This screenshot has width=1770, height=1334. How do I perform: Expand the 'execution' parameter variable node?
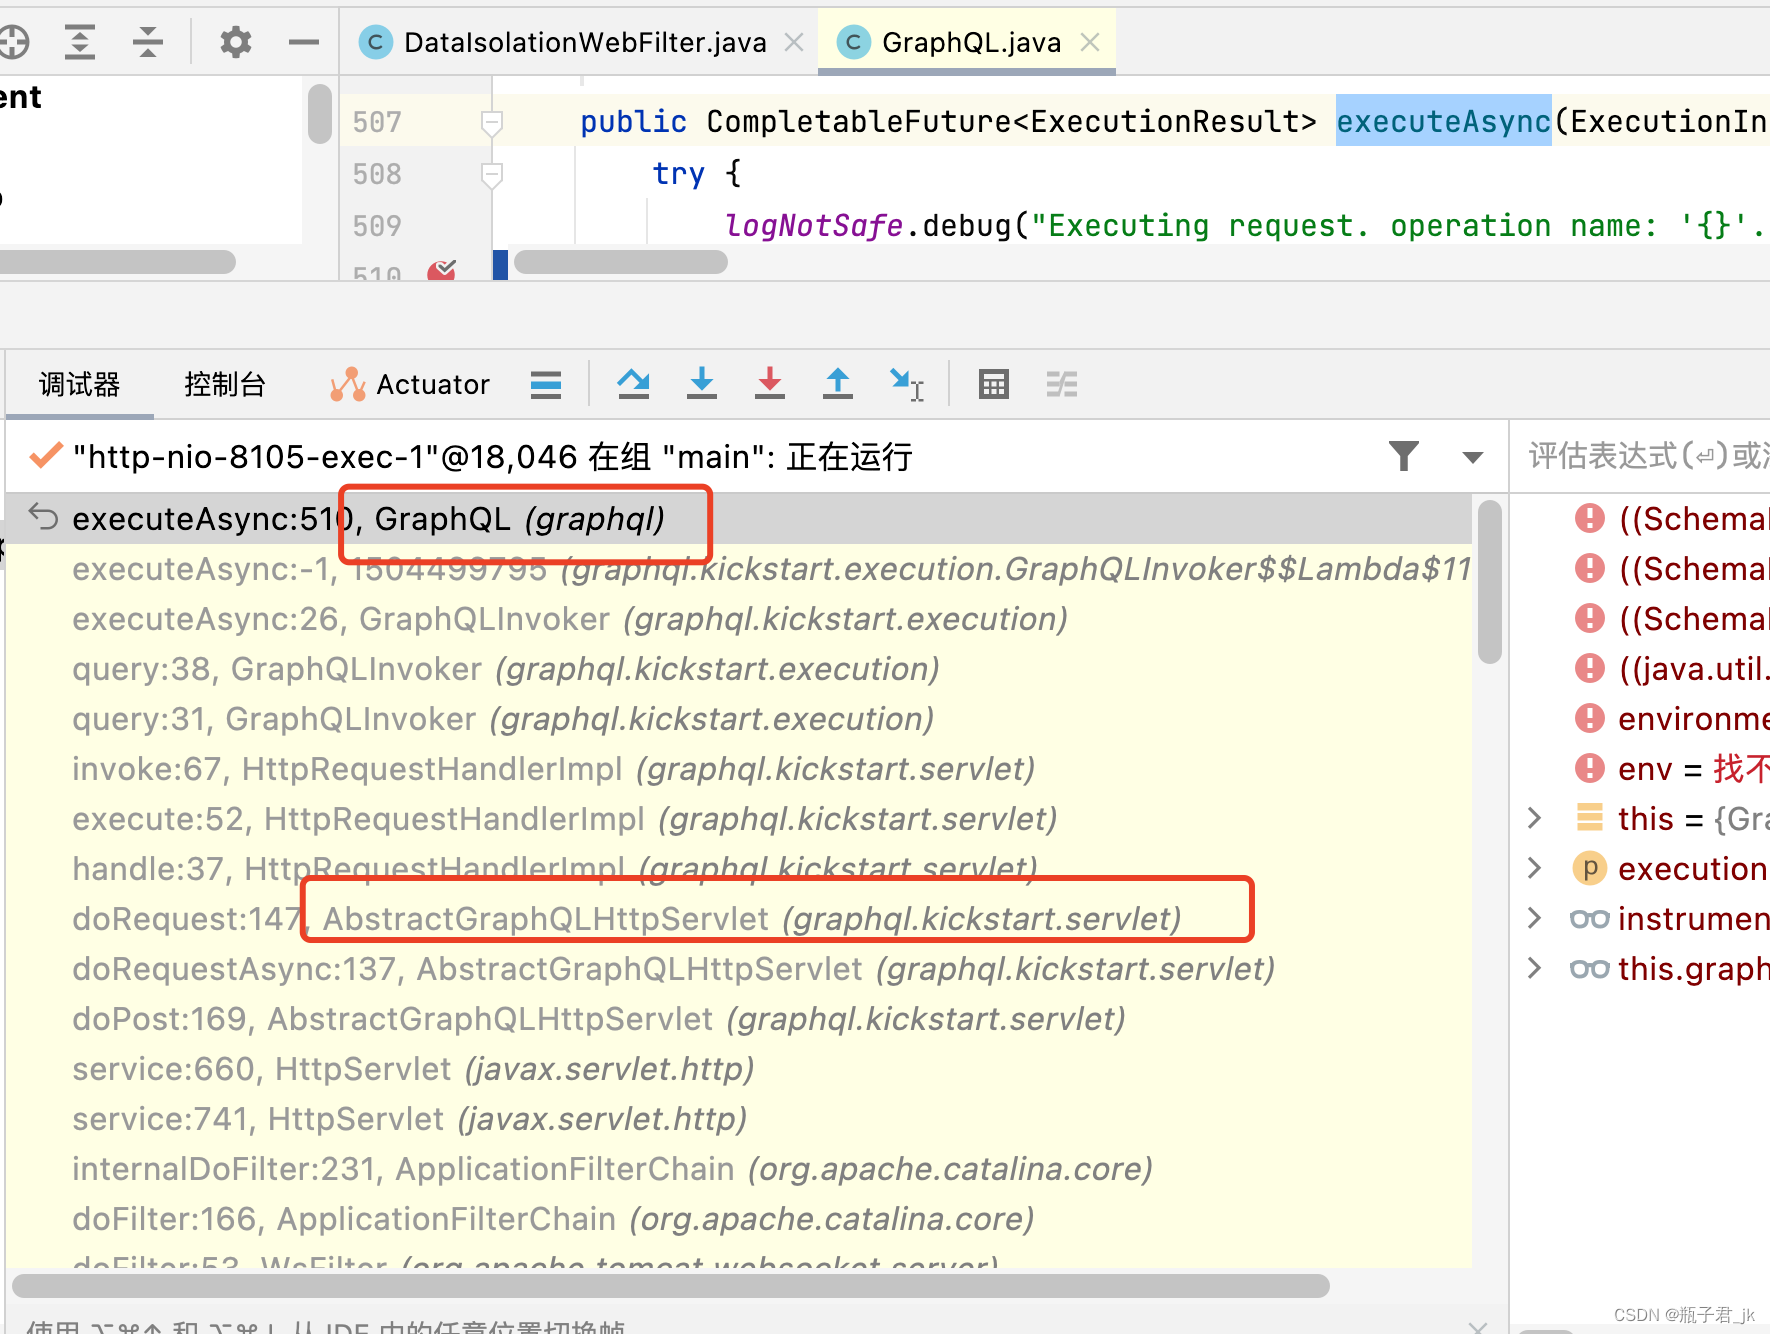(1535, 868)
